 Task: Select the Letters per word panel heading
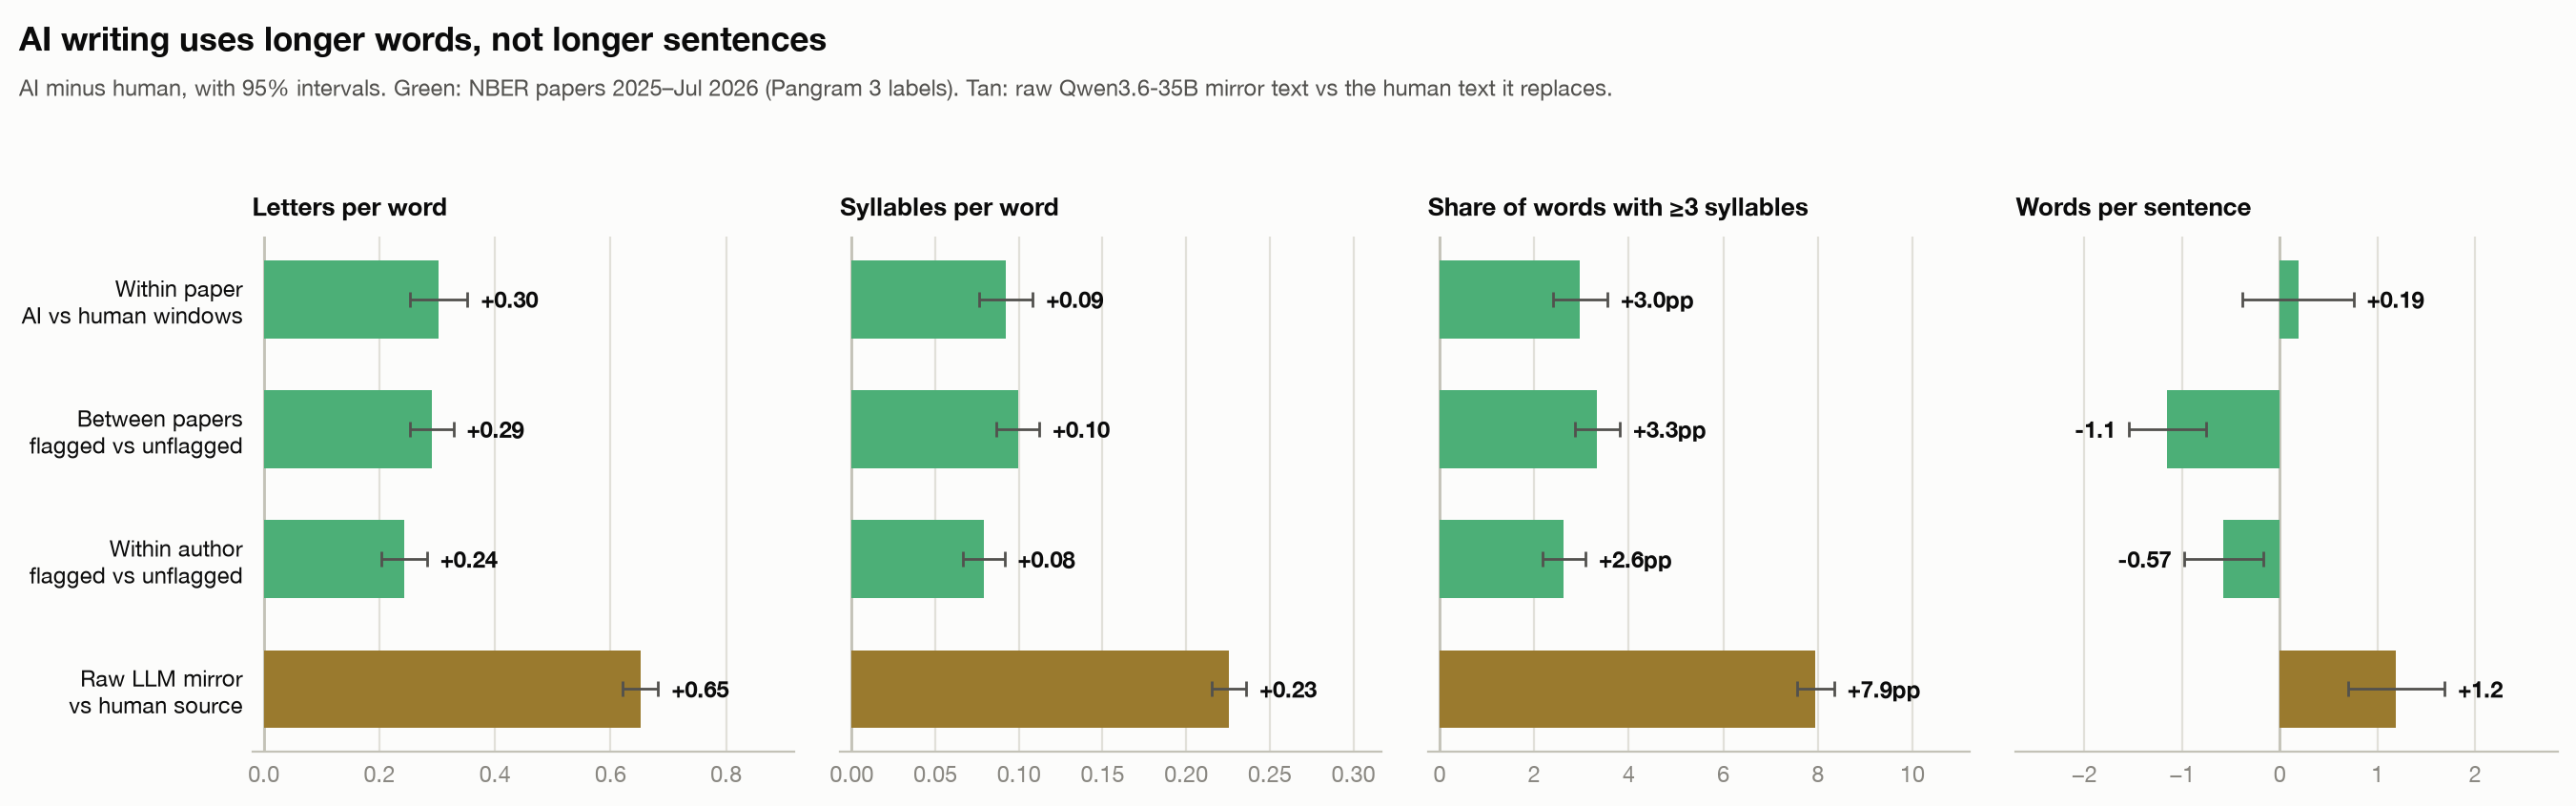(349, 207)
